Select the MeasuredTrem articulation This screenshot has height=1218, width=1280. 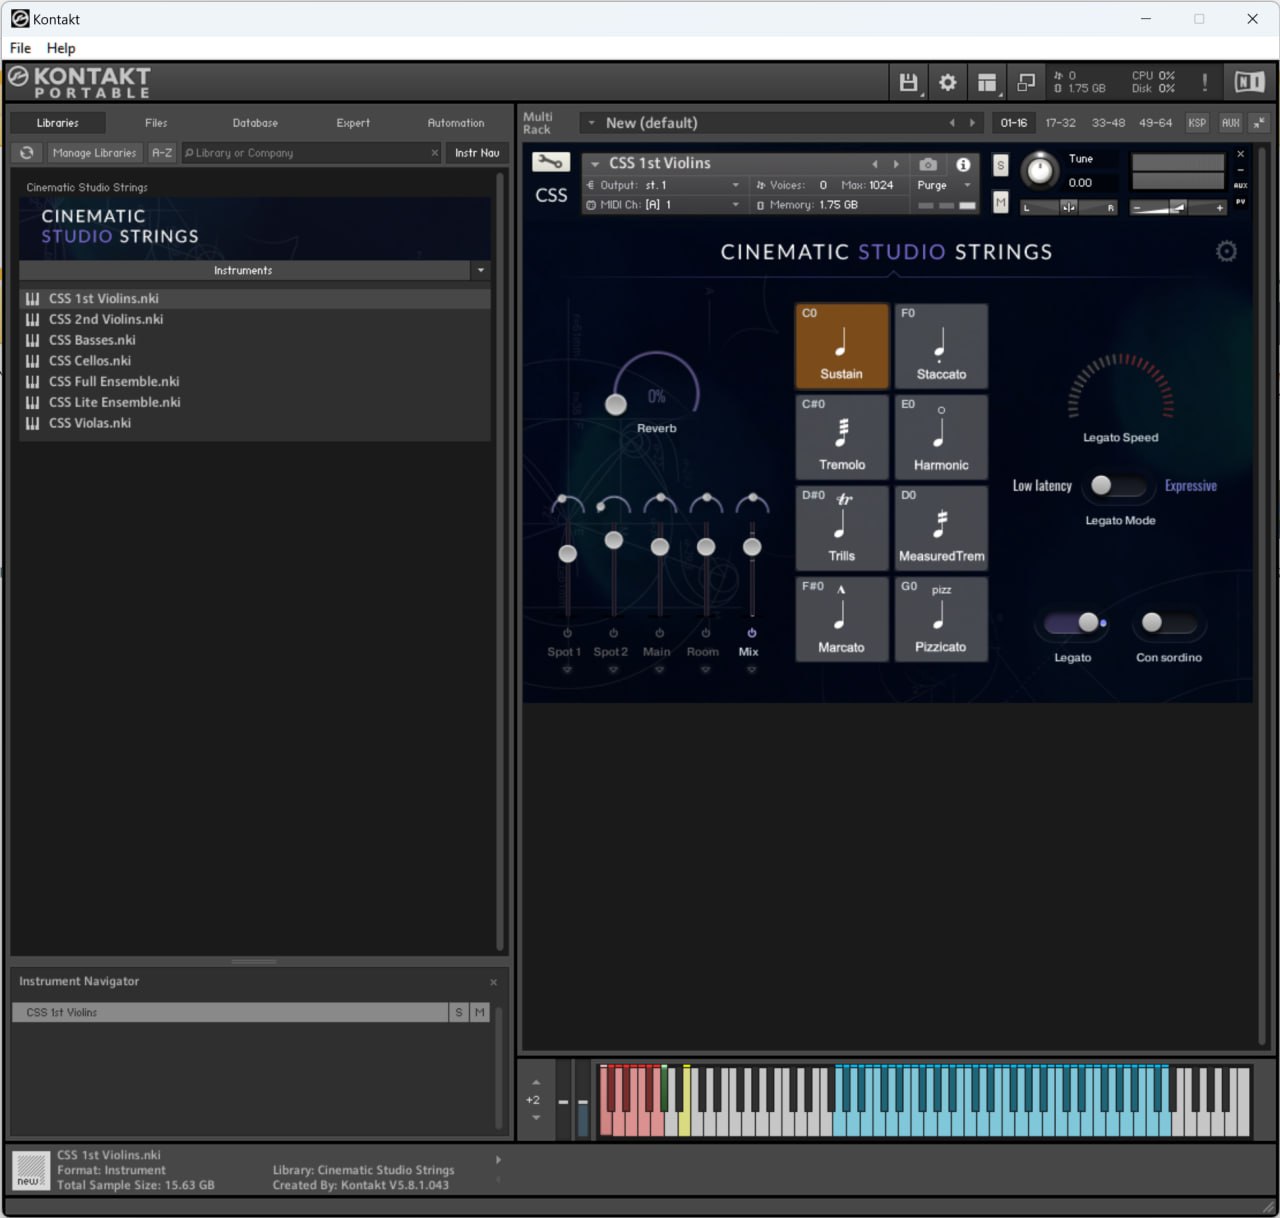pos(941,528)
